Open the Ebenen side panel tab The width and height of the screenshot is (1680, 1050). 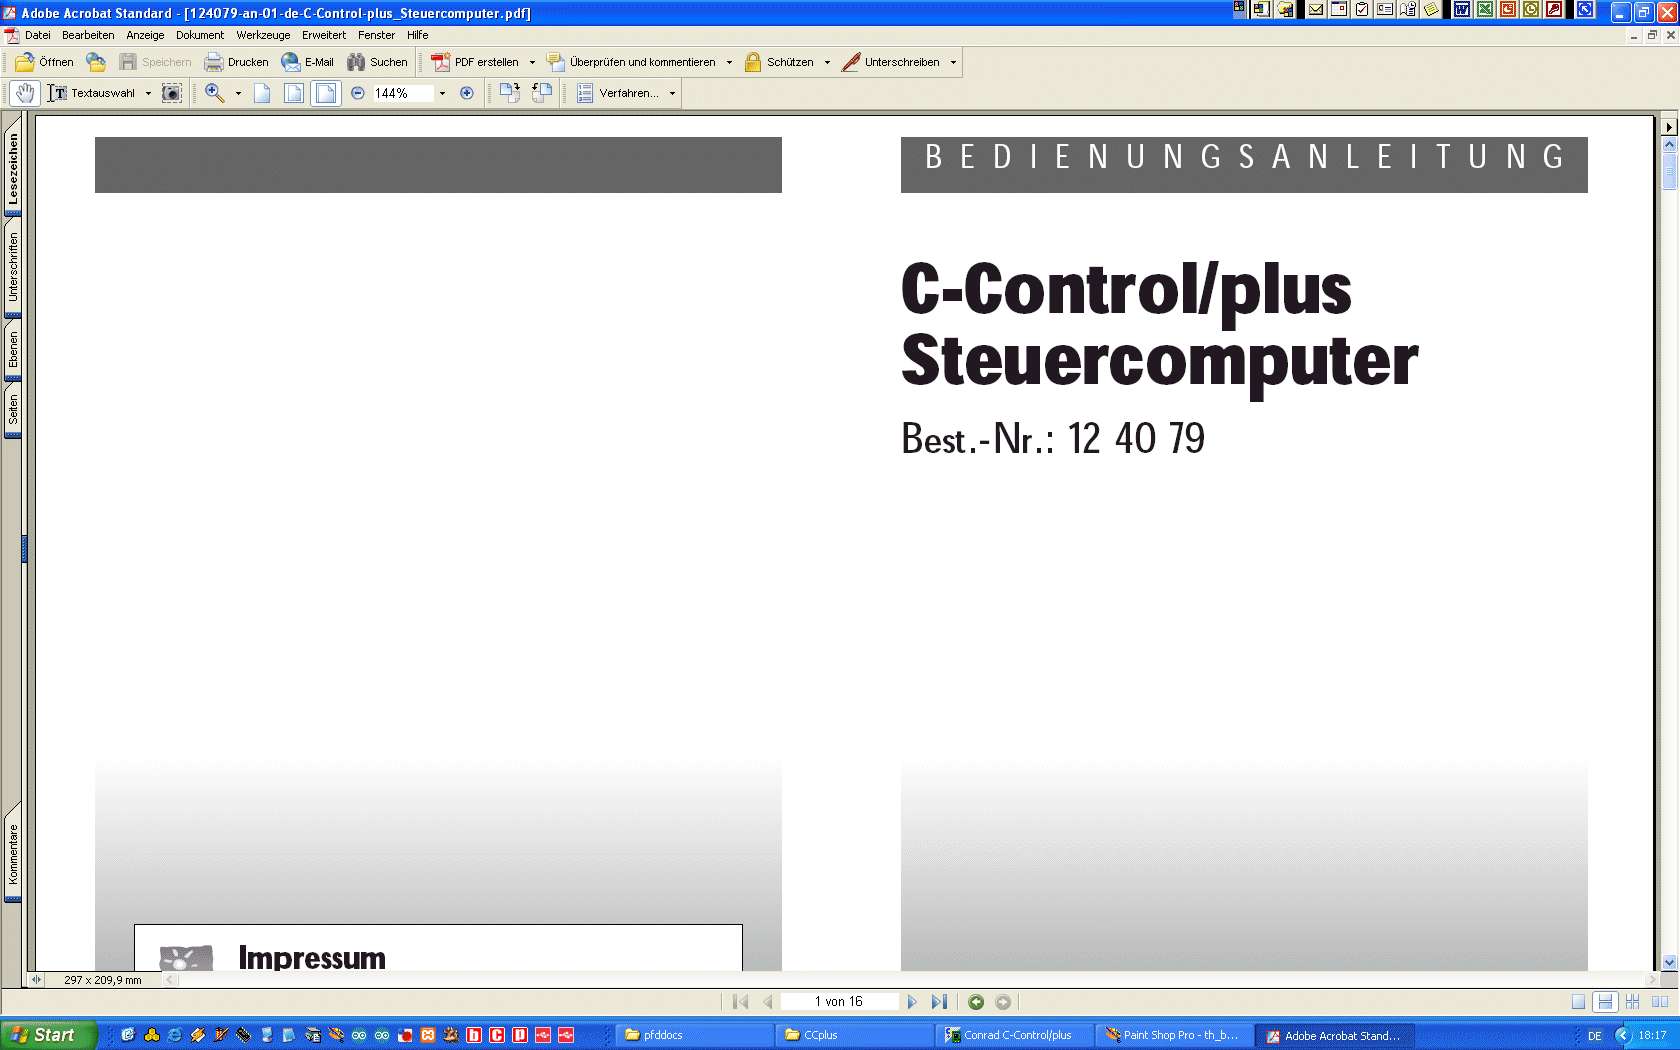click(13, 350)
